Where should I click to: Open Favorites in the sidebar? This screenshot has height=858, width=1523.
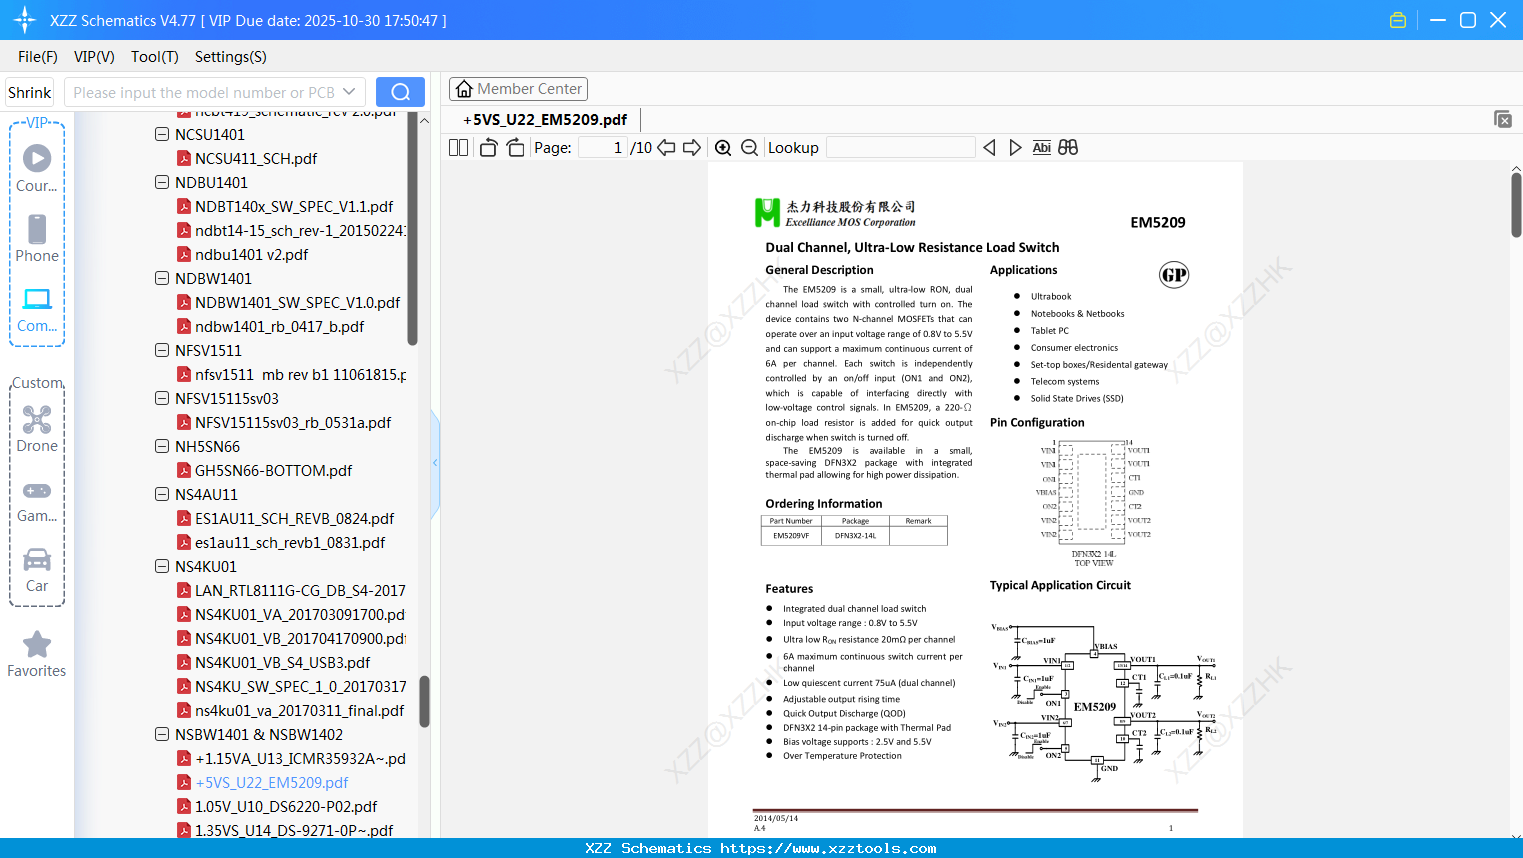[x=37, y=655]
